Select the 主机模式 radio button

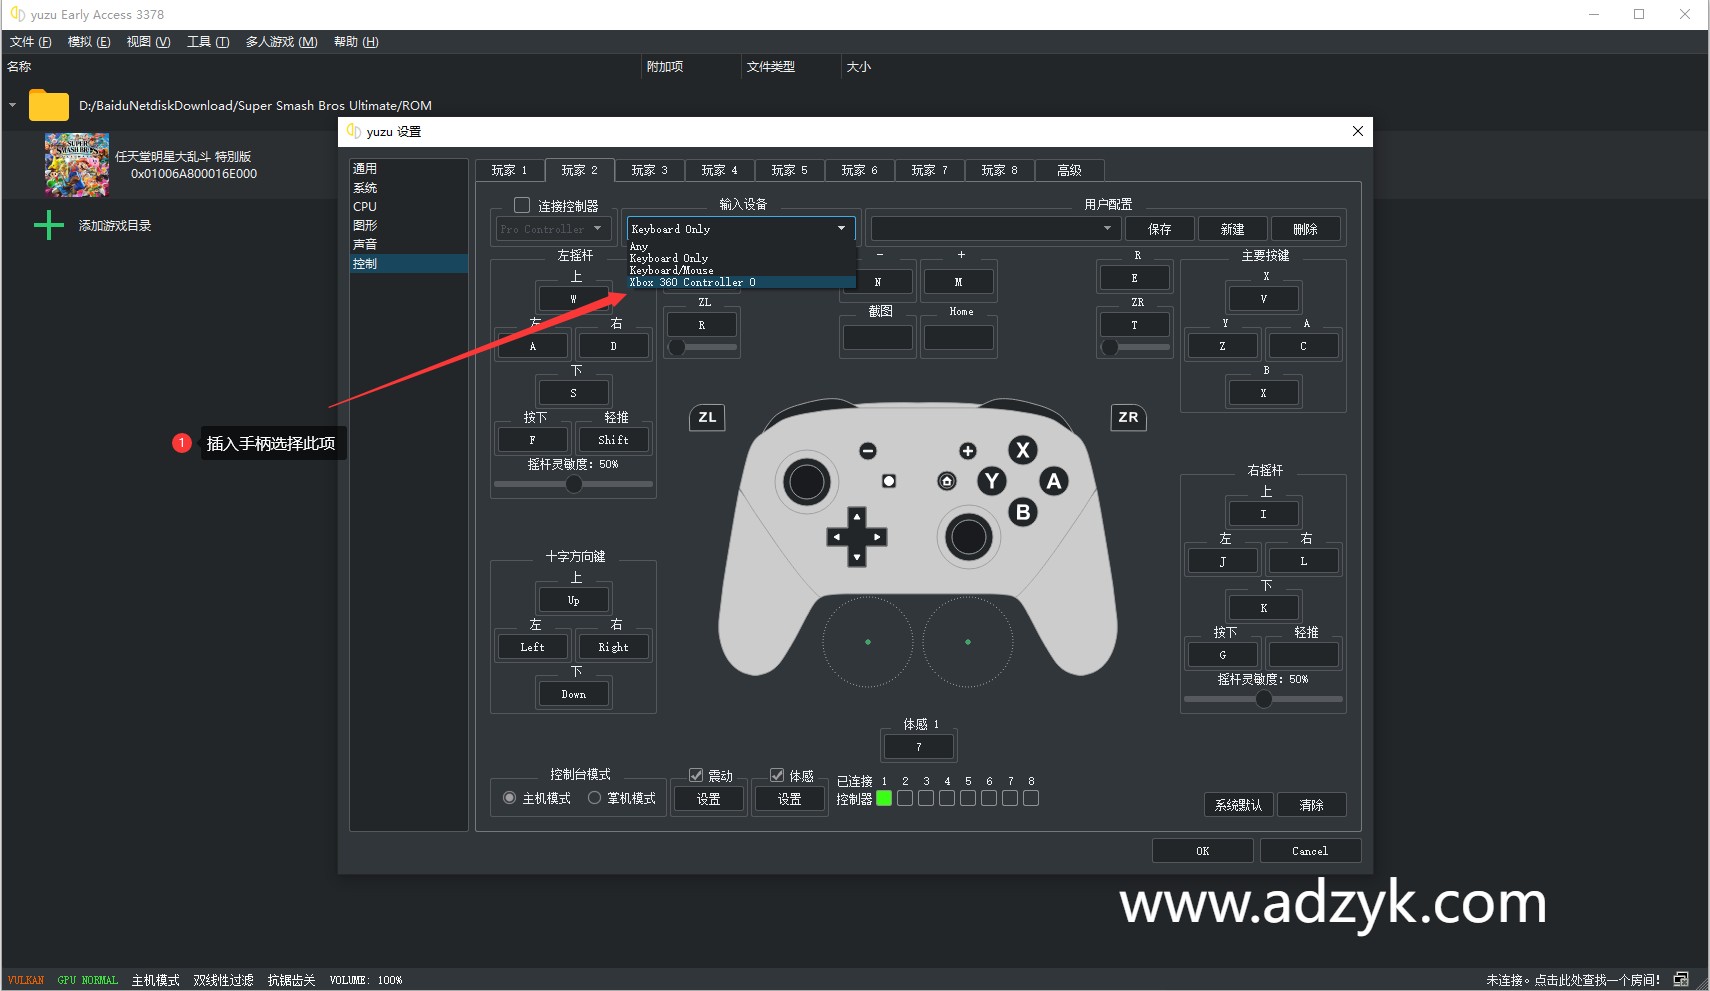tap(510, 798)
